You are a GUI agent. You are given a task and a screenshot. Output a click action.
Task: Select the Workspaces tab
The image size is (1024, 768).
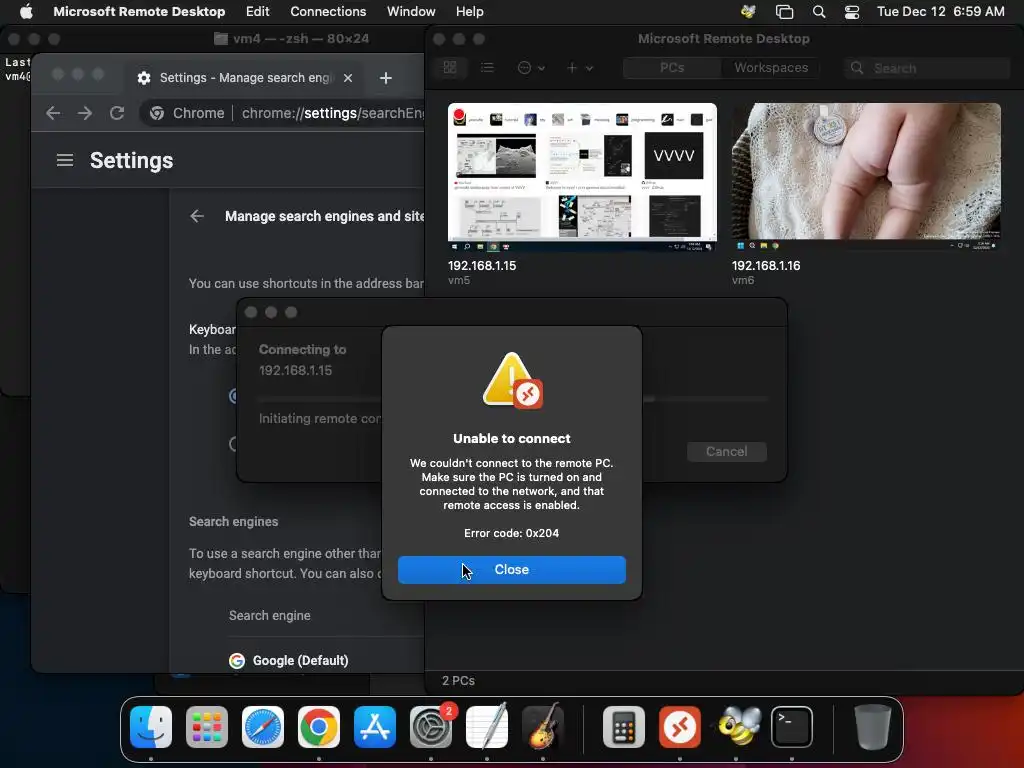point(771,68)
